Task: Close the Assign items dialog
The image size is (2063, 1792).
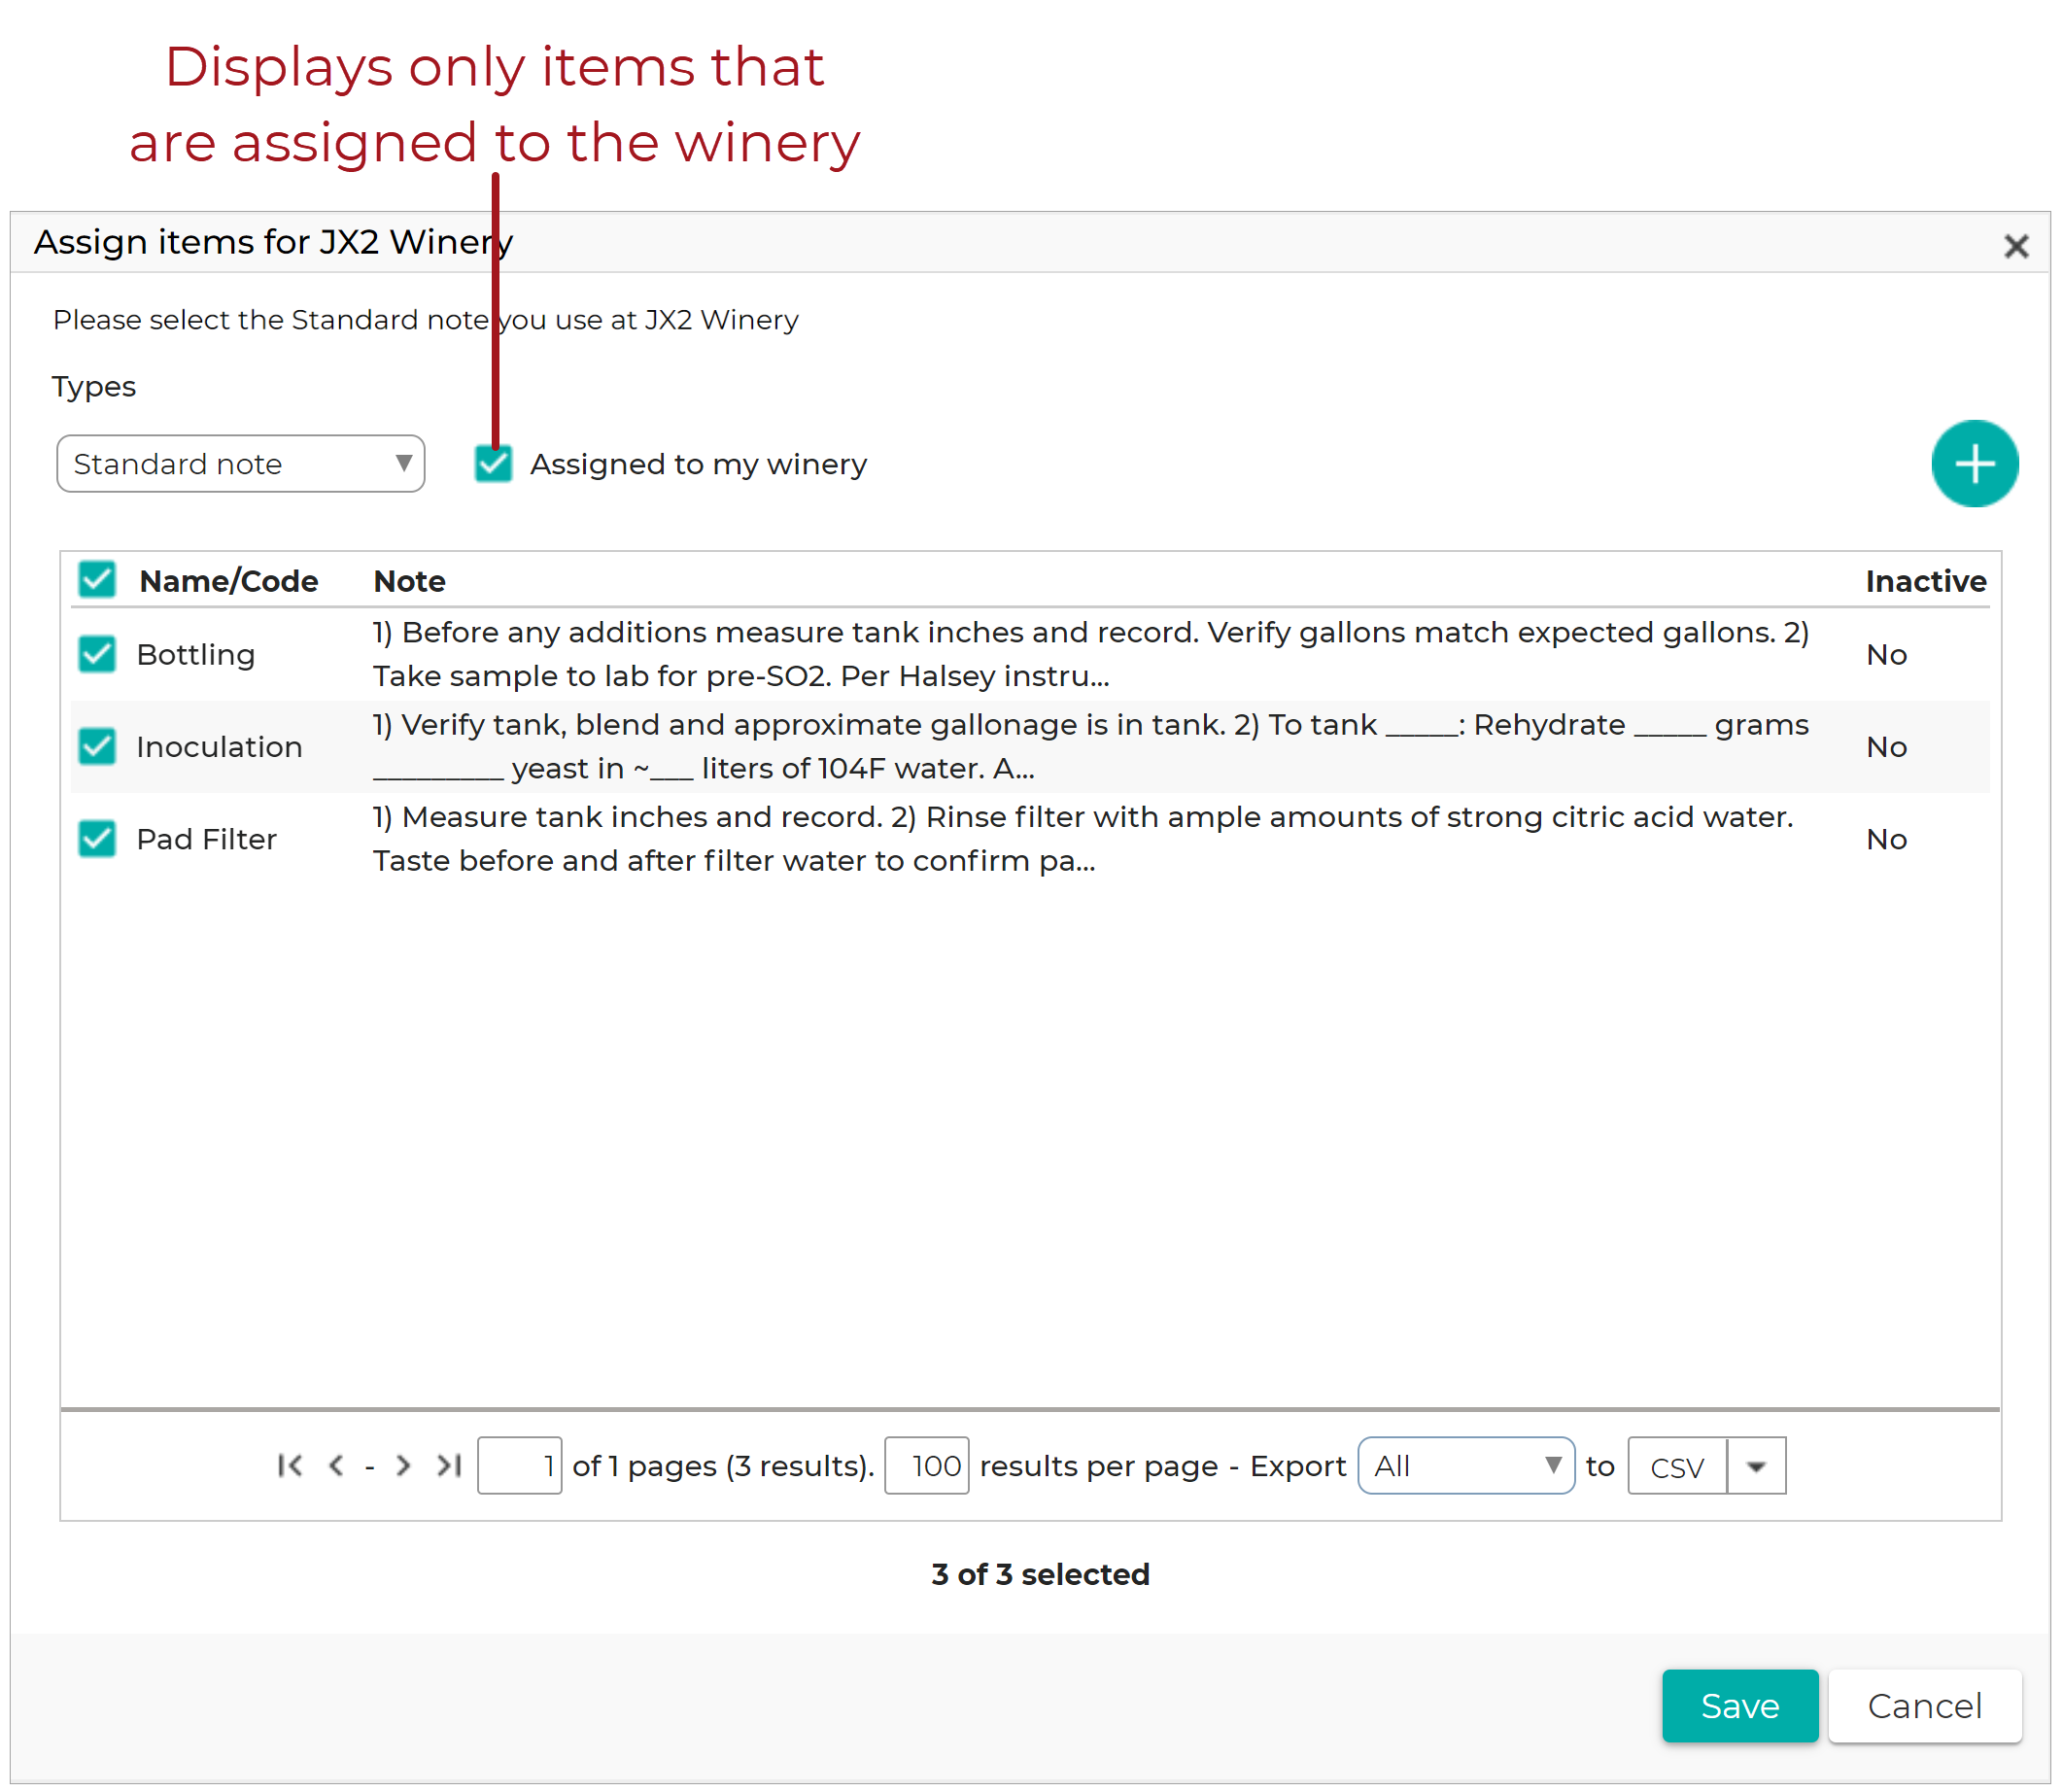Action: tap(2016, 246)
